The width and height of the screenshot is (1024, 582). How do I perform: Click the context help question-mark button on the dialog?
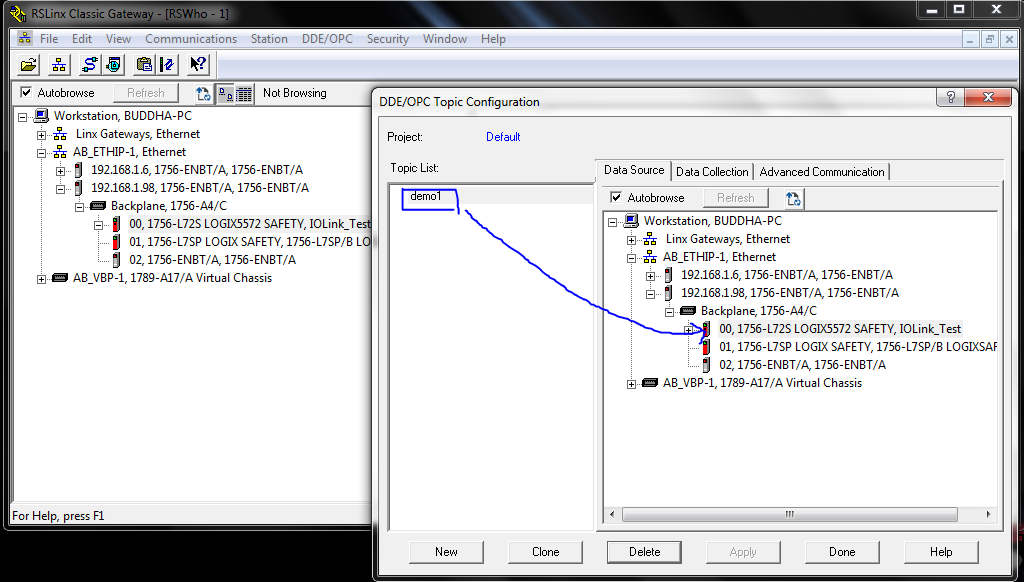950,97
